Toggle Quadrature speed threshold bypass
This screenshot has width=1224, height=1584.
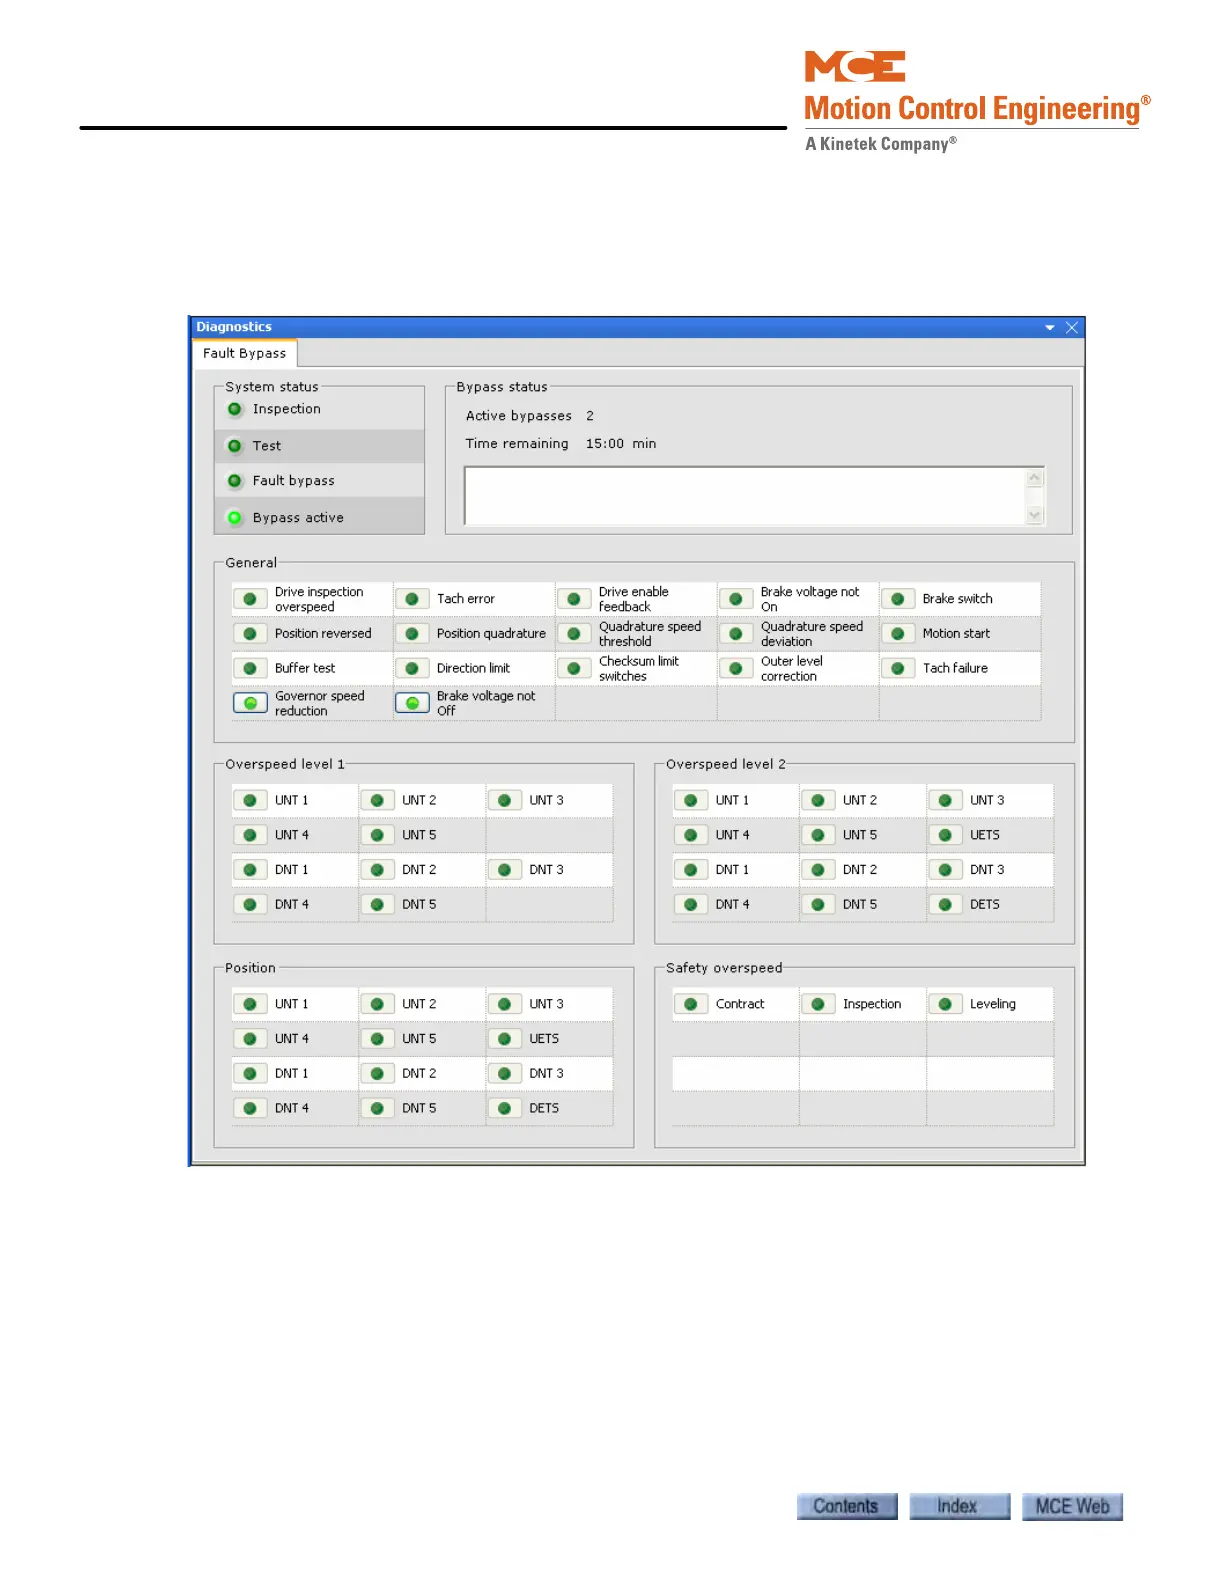click(x=574, y=634)
